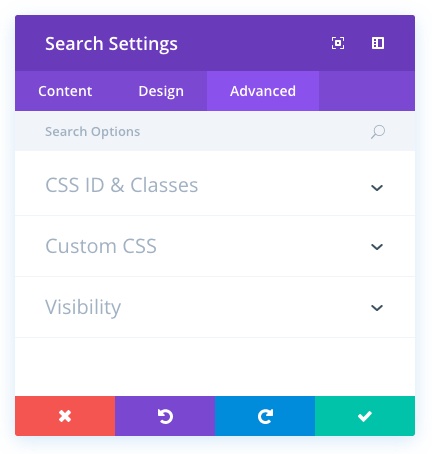Redo the change using blue arrow
Screen dimensions: 432x454
265,416
